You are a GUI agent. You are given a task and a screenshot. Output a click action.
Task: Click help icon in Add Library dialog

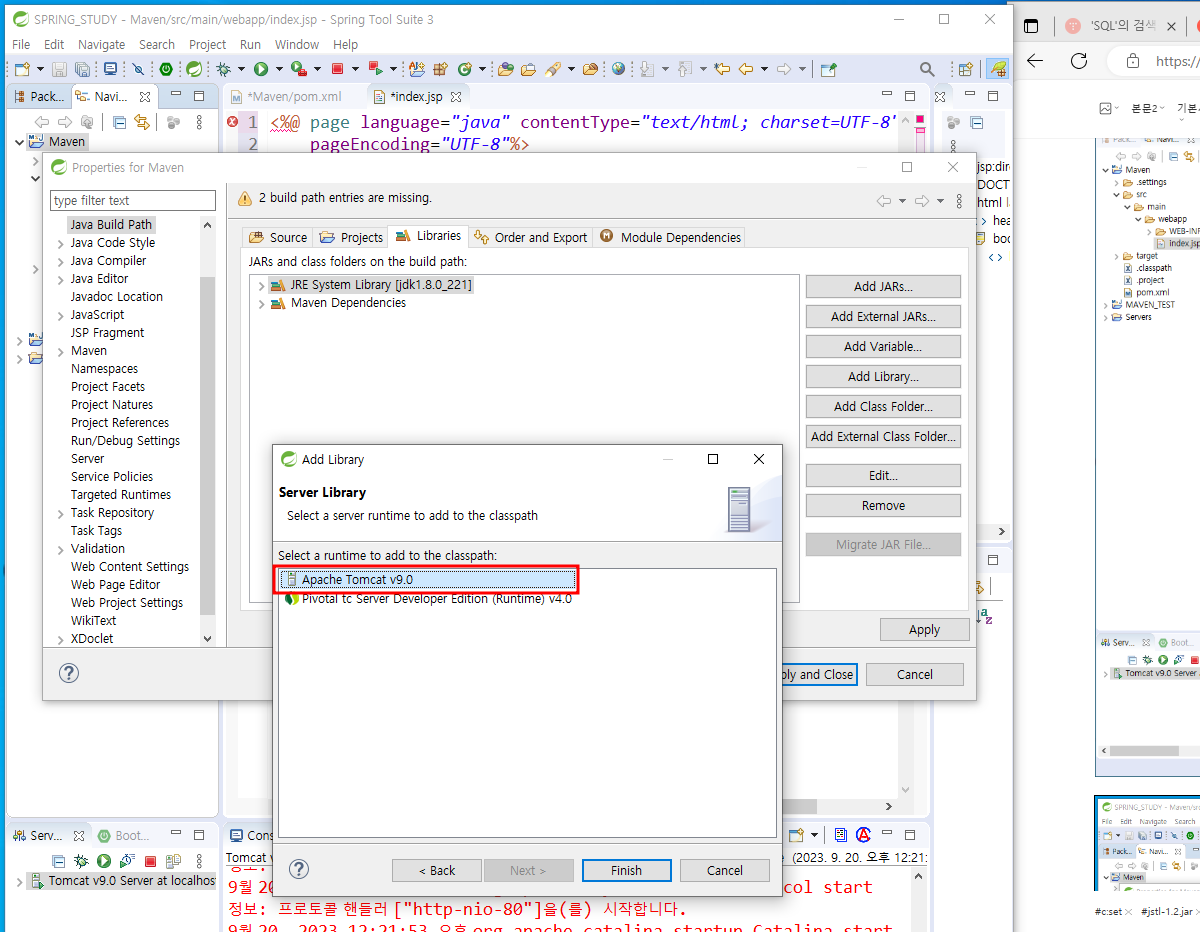click(x=298, y=869)
